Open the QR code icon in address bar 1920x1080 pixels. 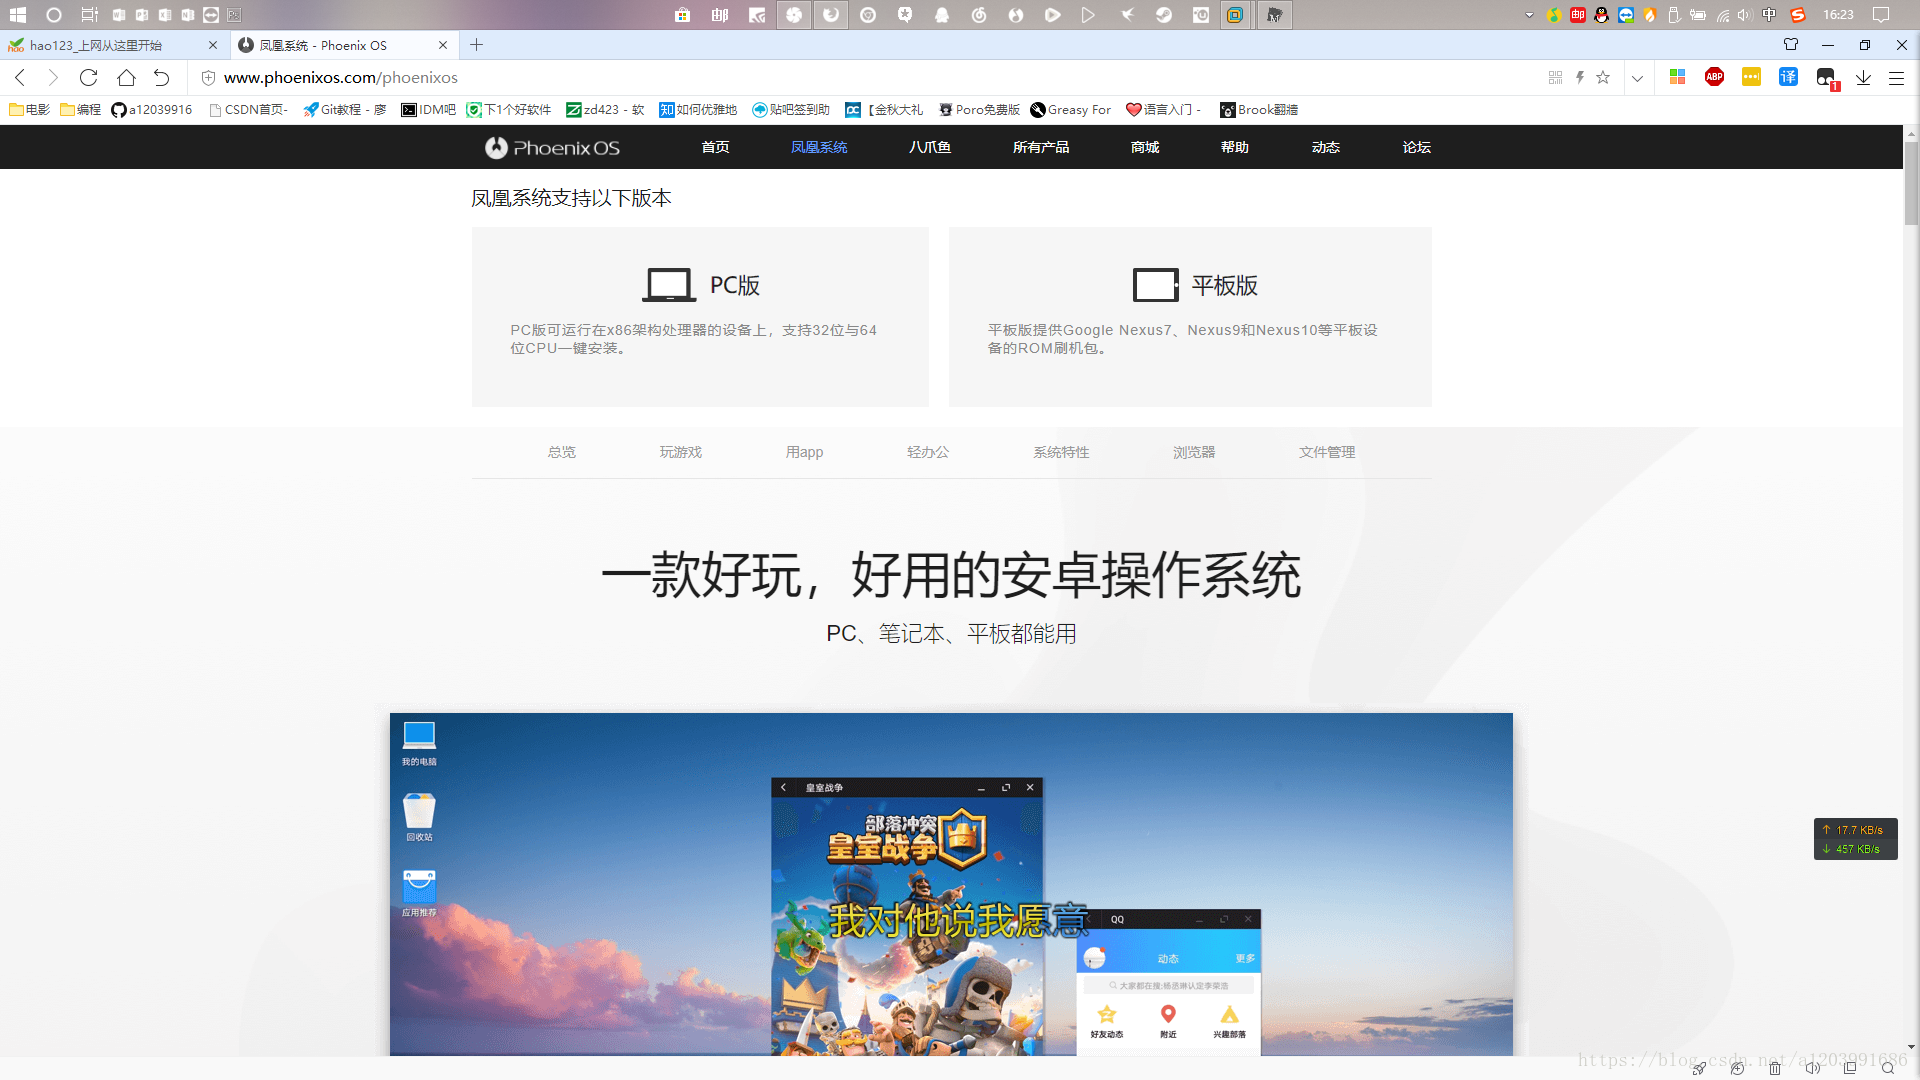coord(1555,78)
